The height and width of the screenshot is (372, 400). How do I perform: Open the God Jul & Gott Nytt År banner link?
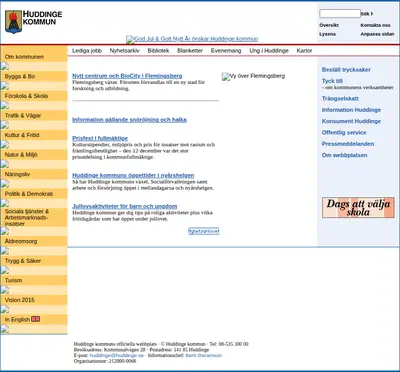pyautogui.click(x=192, y=39)
